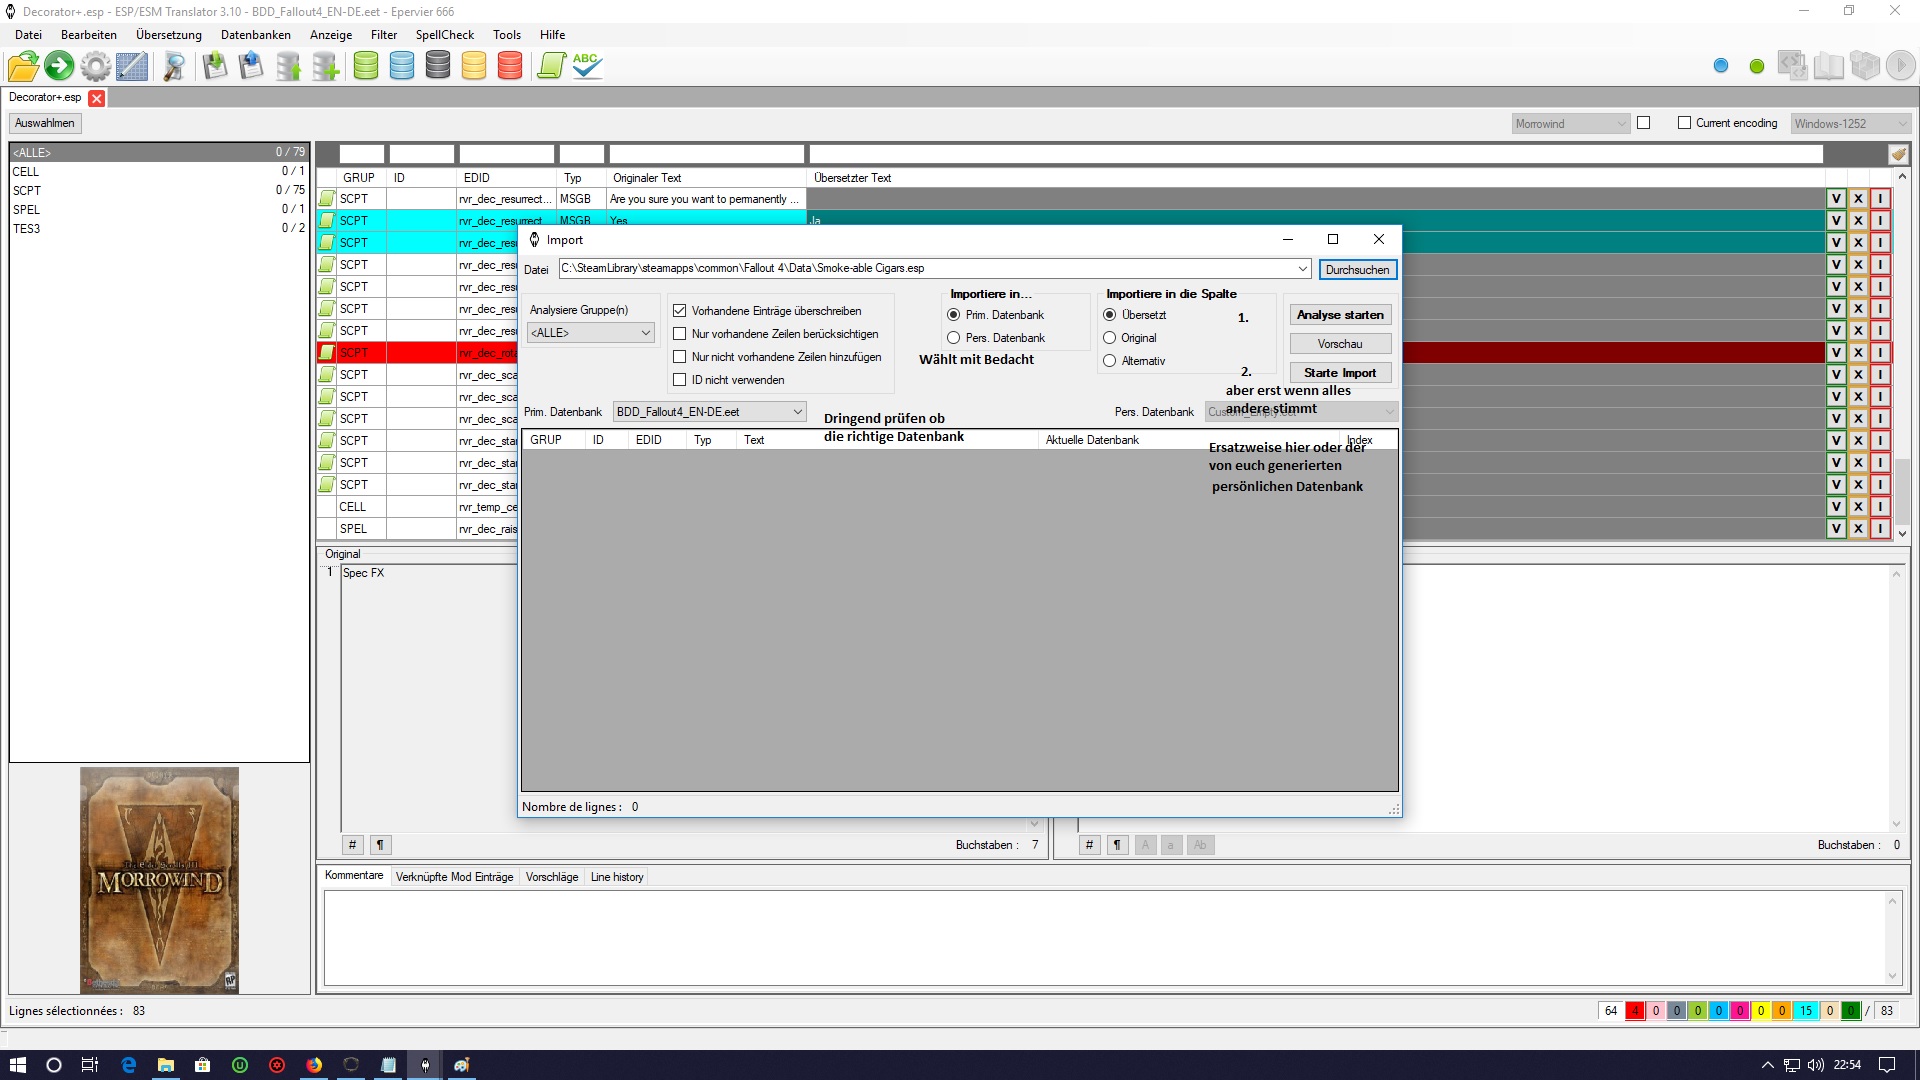Image resolution: width=1920 pixels, height=1080 pixels.
Task: Open Analysiere Gruppe(n) dropdown
Action: 590,333
